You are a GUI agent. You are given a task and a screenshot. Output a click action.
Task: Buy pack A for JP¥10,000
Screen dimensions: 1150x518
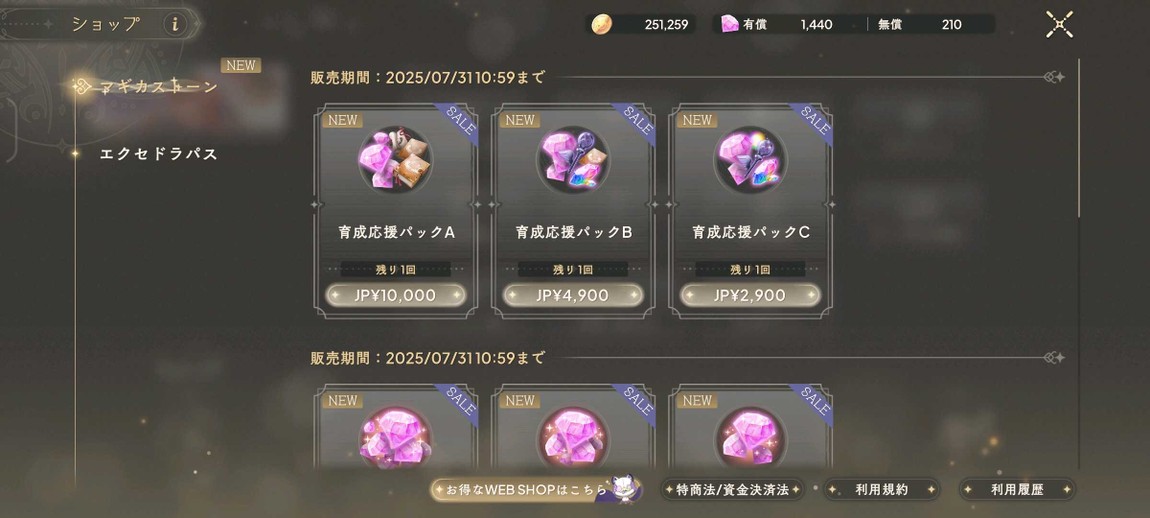point(396,295)
